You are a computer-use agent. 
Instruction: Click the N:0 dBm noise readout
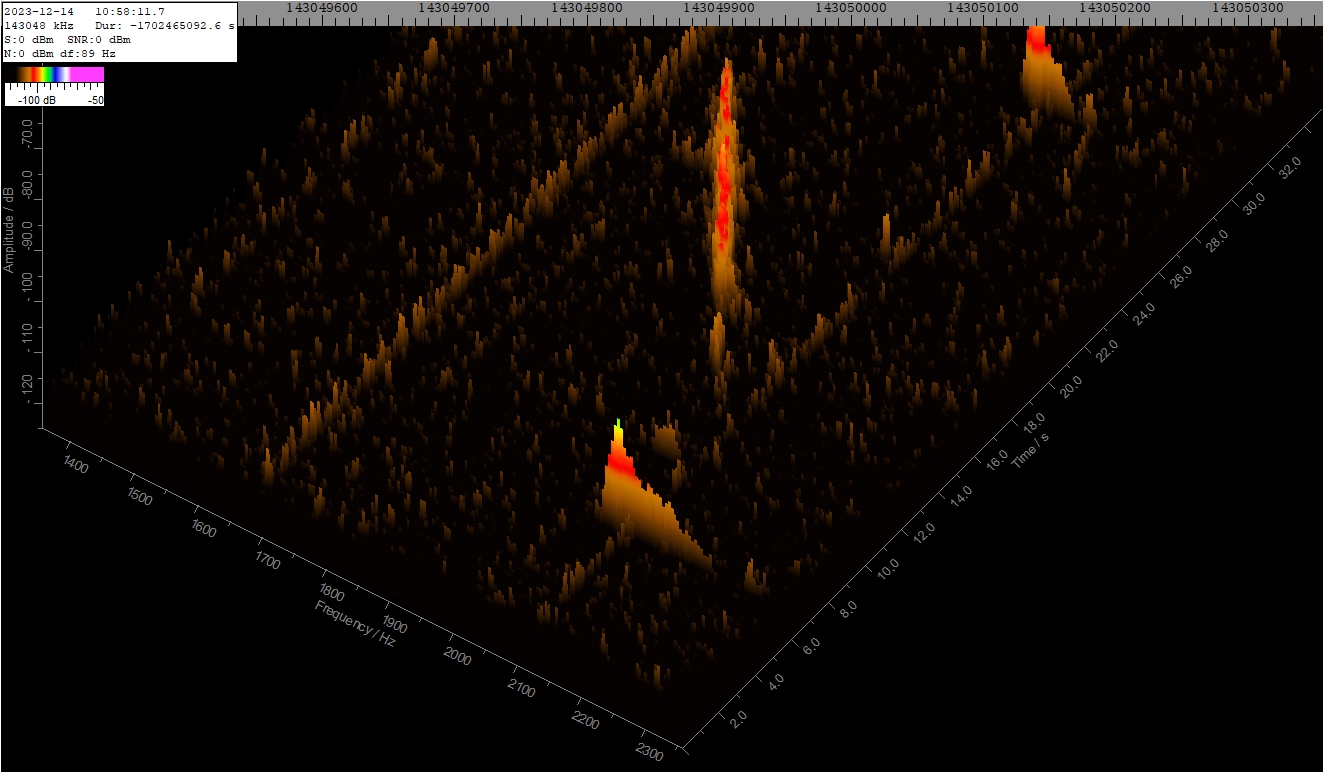coord(29,54)
